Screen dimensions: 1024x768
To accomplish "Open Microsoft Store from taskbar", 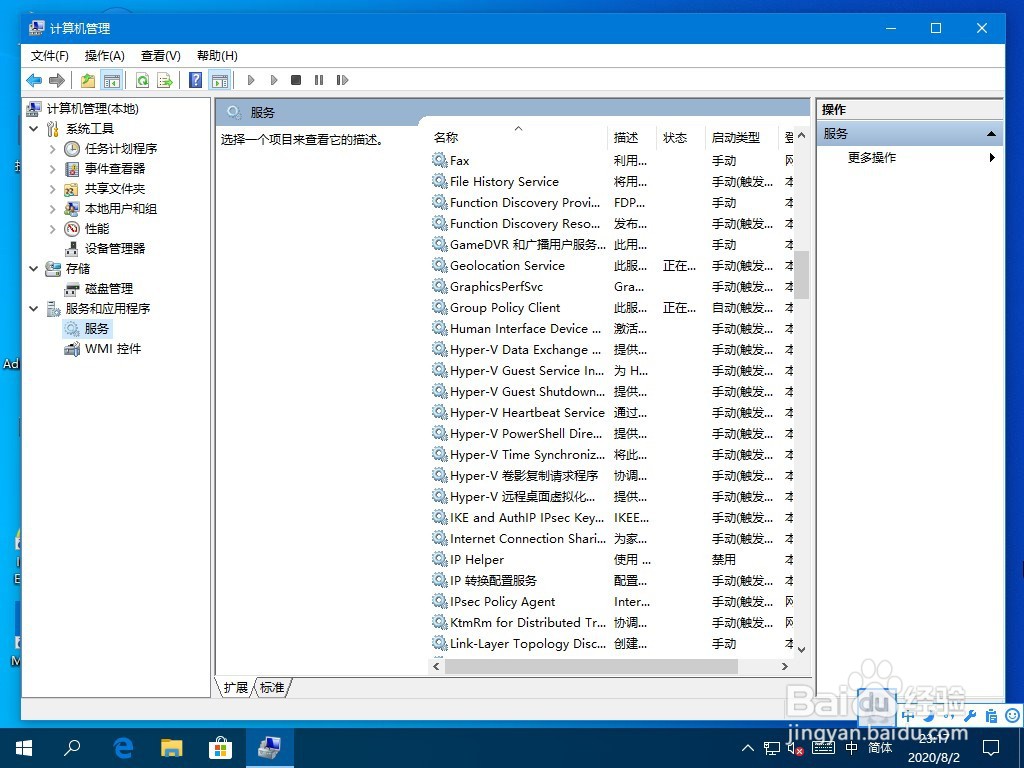I will tap(220, 748).
